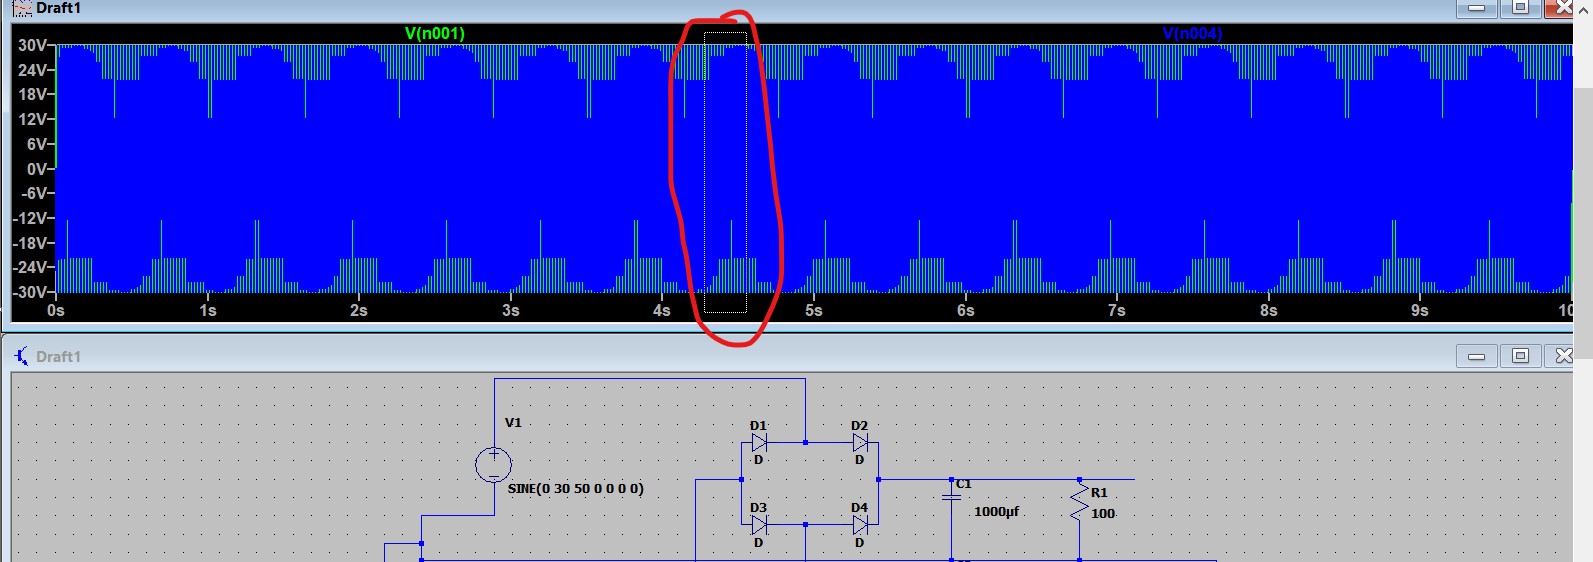Maximize the waveform plot window
Image resolution: width=1593 pixels, height=562 pixels.
(1520, 8)
